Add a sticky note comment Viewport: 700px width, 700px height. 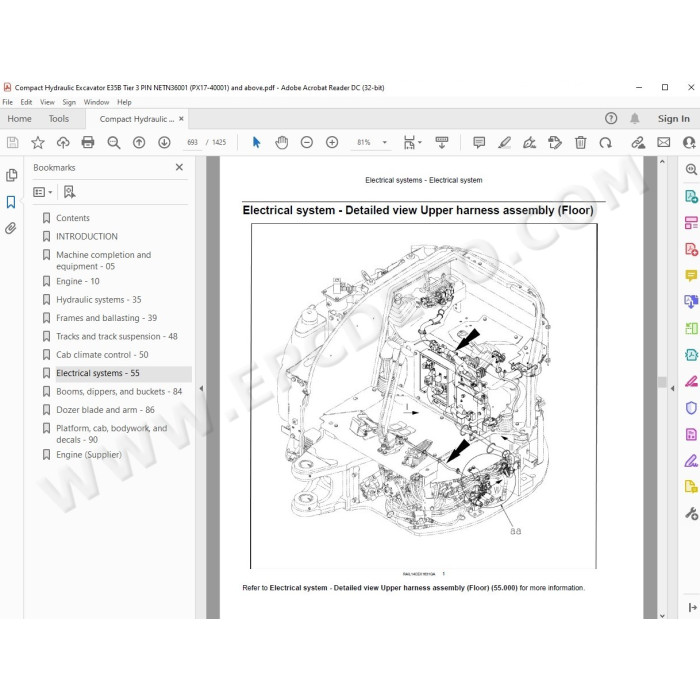tap(479, 142)
